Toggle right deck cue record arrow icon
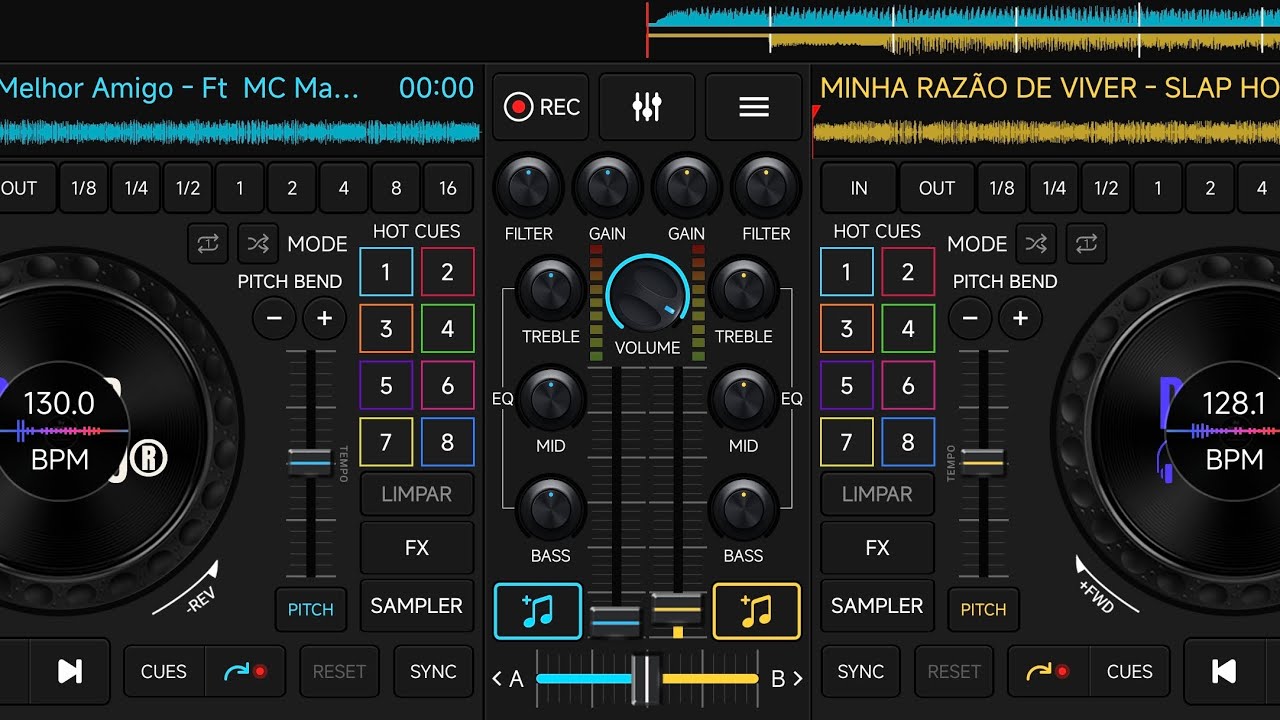Viewport: 1280px width, 720px height. 1047,672
